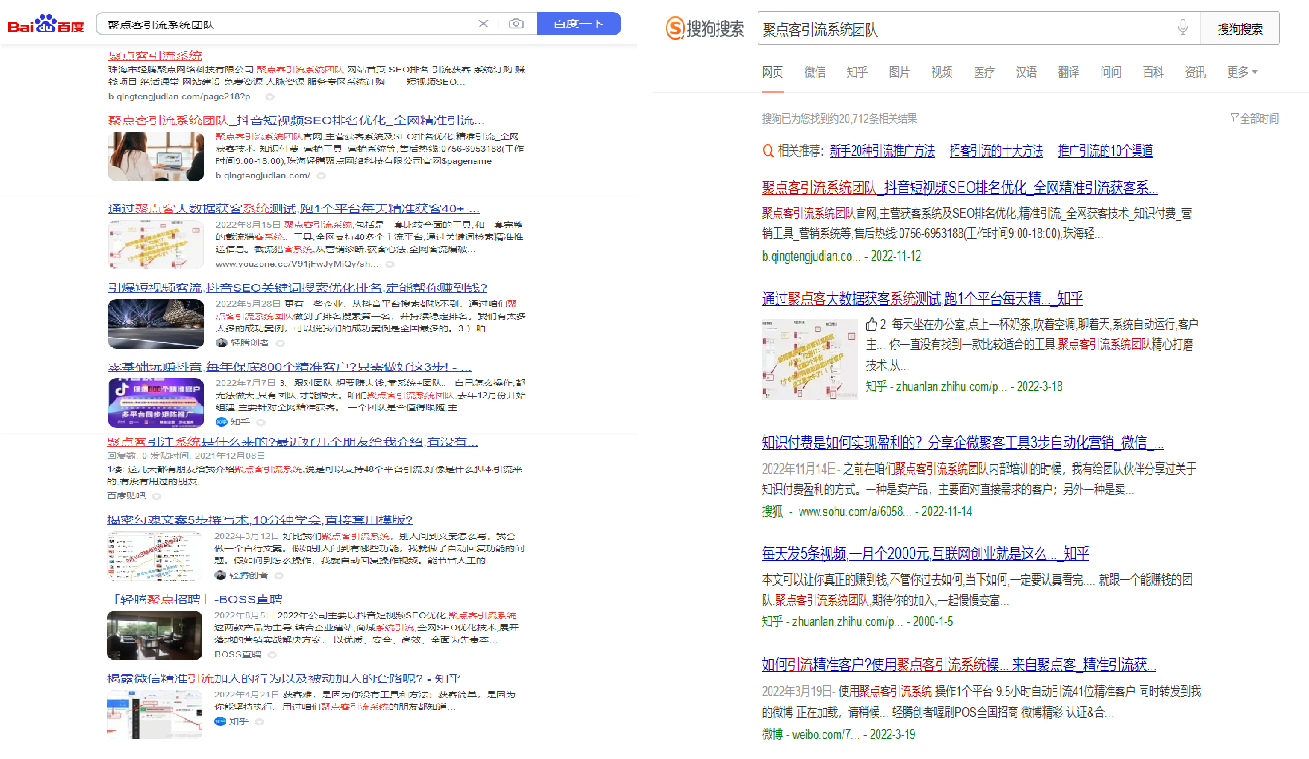Open 全部时间 time filter
This screenshot has width=1309, height=759.
point(1255,119)
